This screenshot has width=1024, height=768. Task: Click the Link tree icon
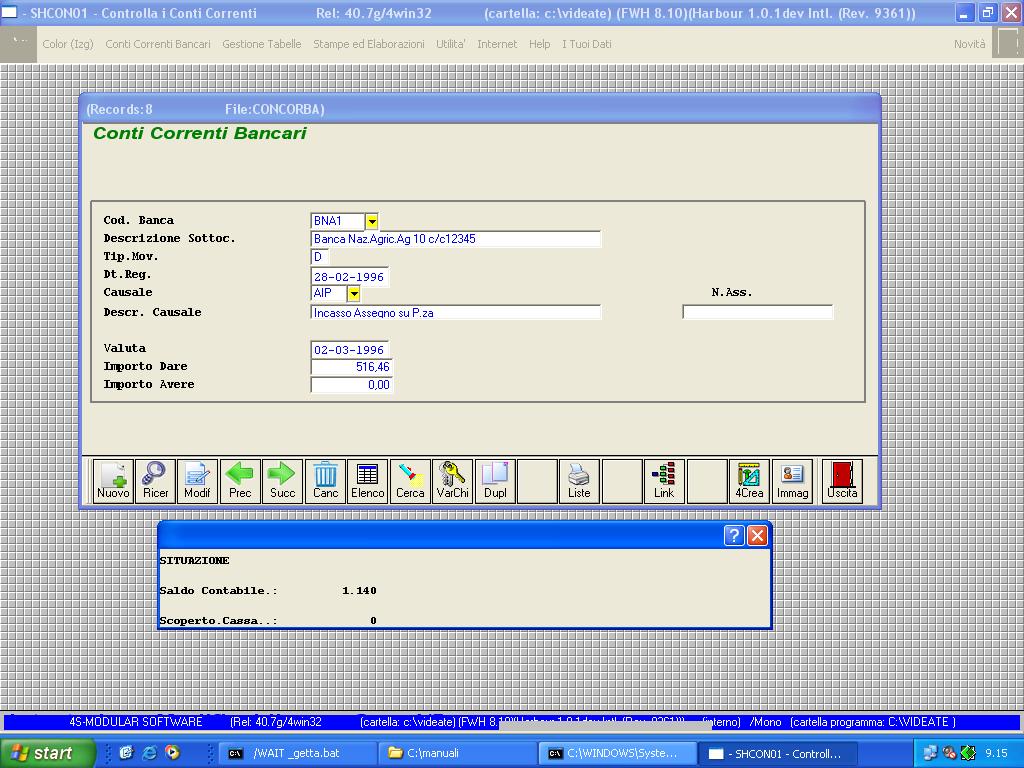coord(664,481)
